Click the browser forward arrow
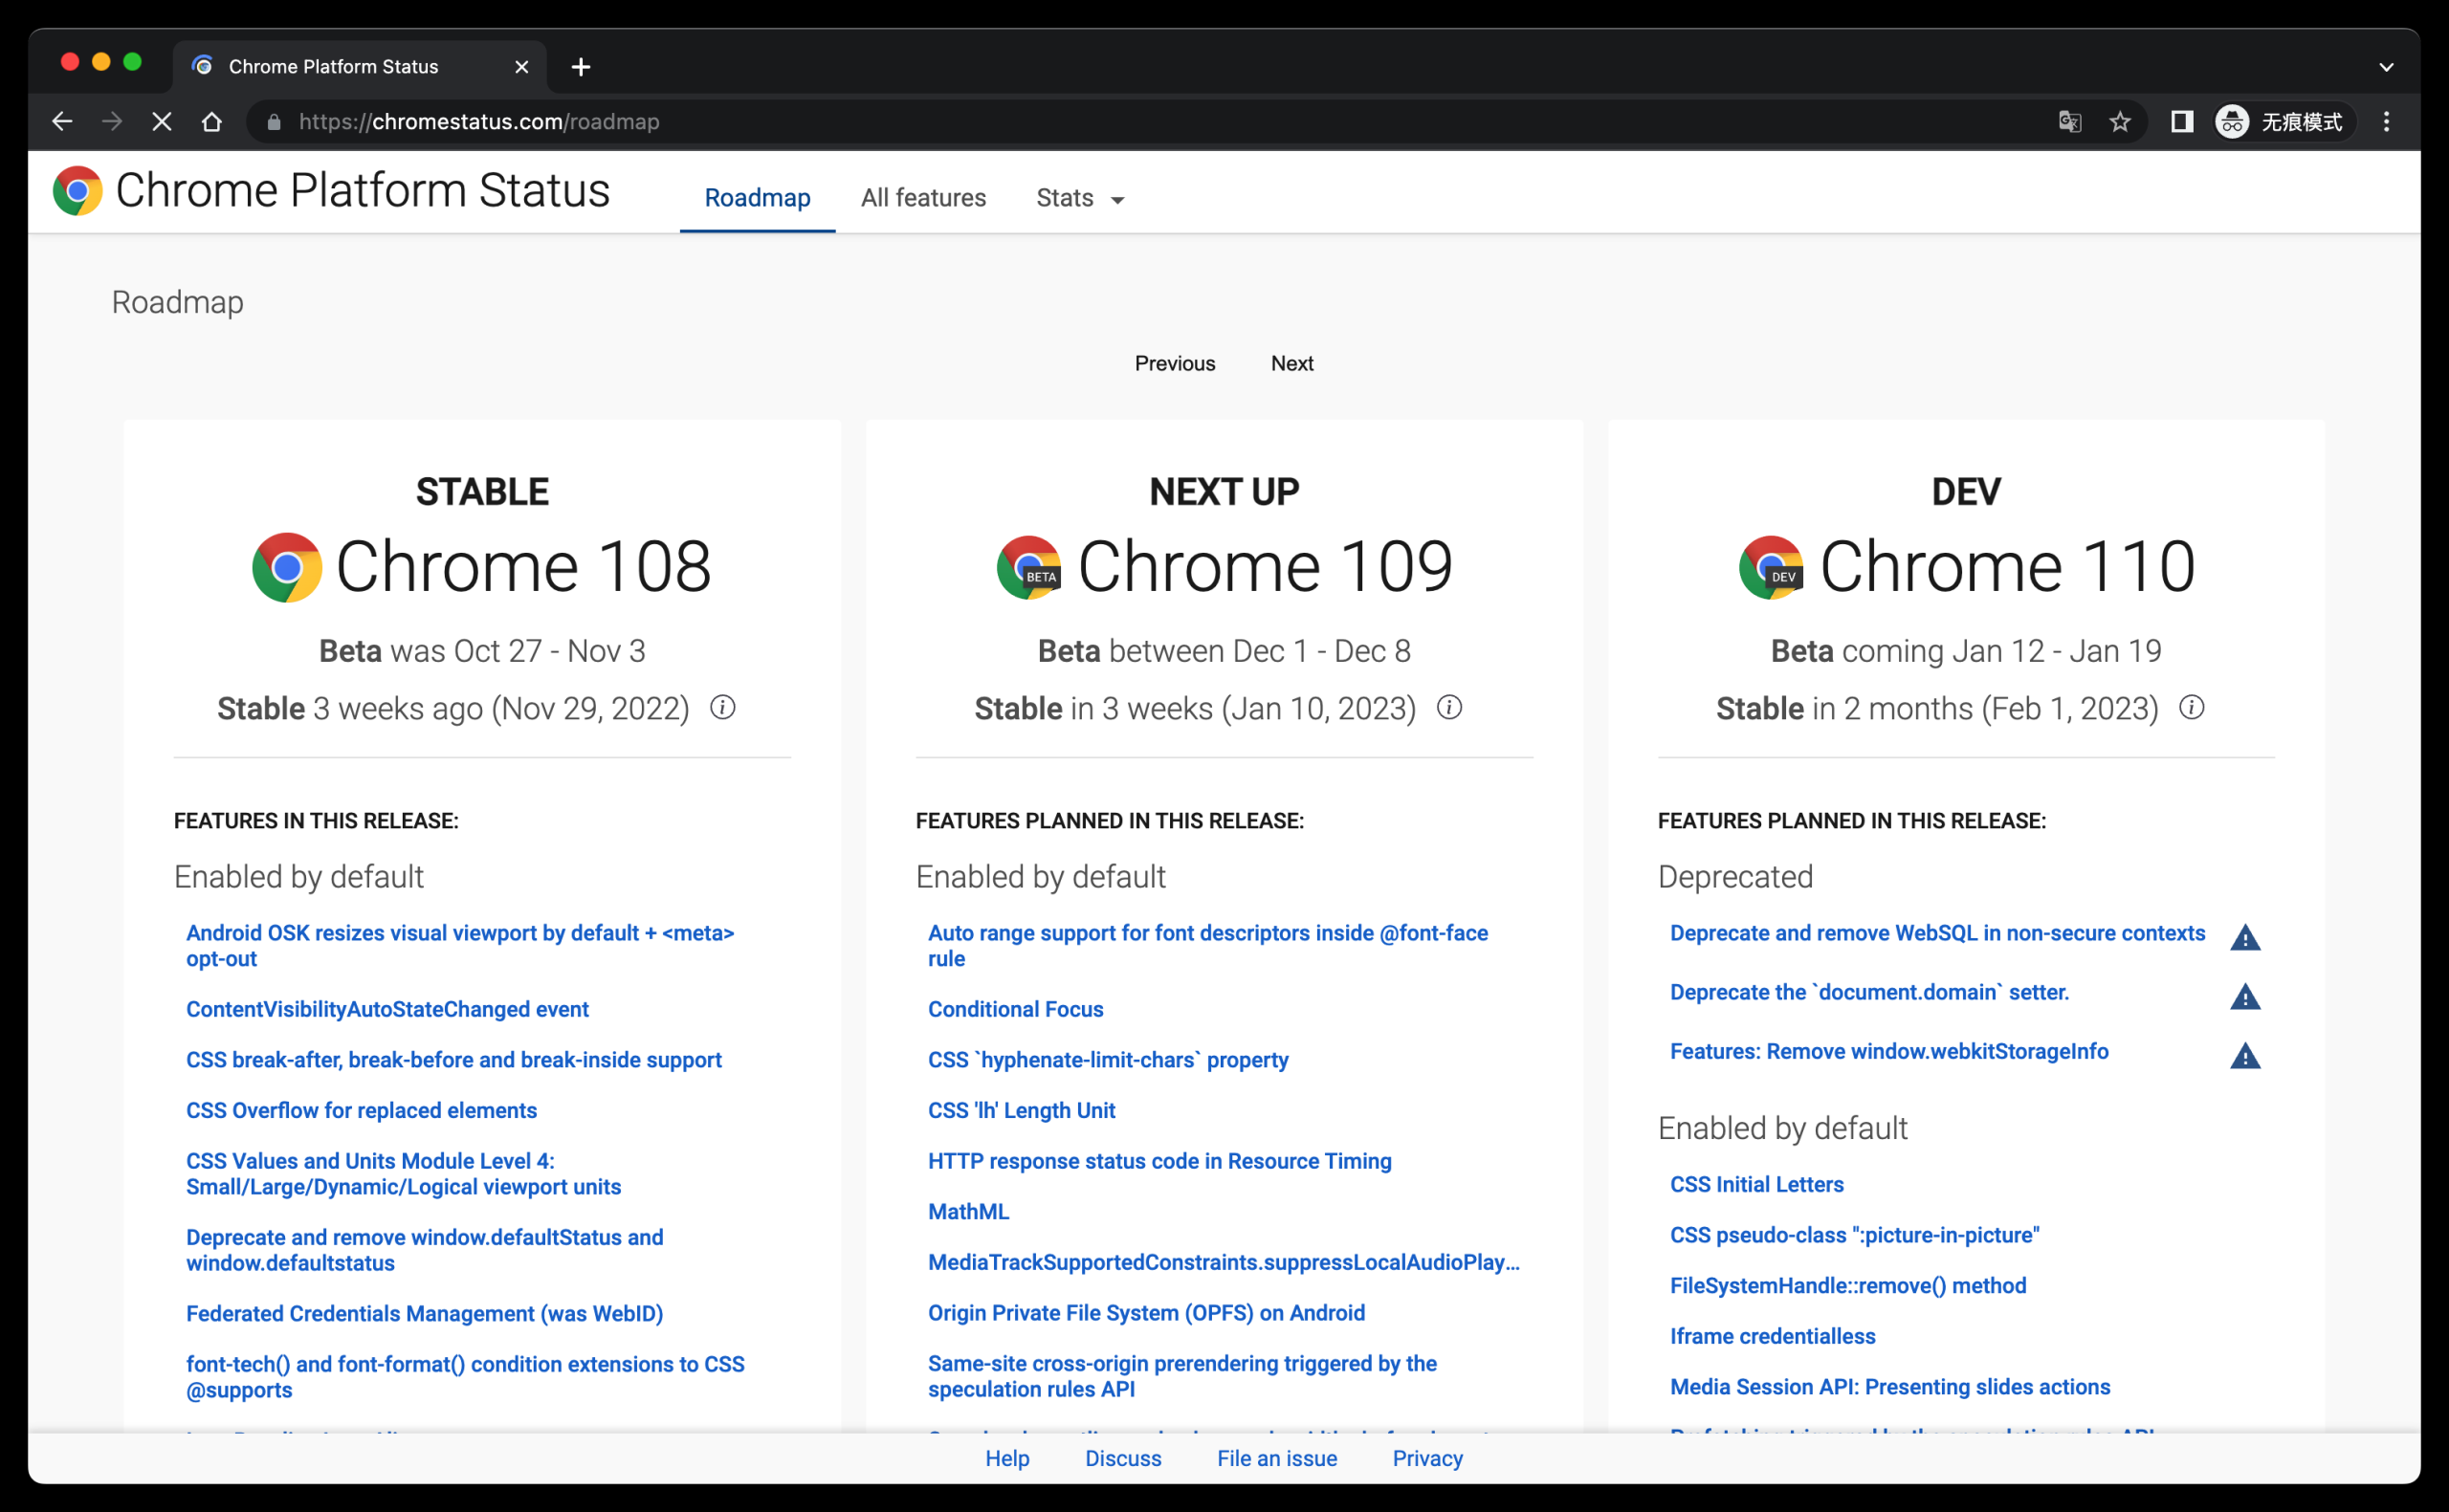The height and width of the screenshot is (1512, 2449). click(112, 122)
